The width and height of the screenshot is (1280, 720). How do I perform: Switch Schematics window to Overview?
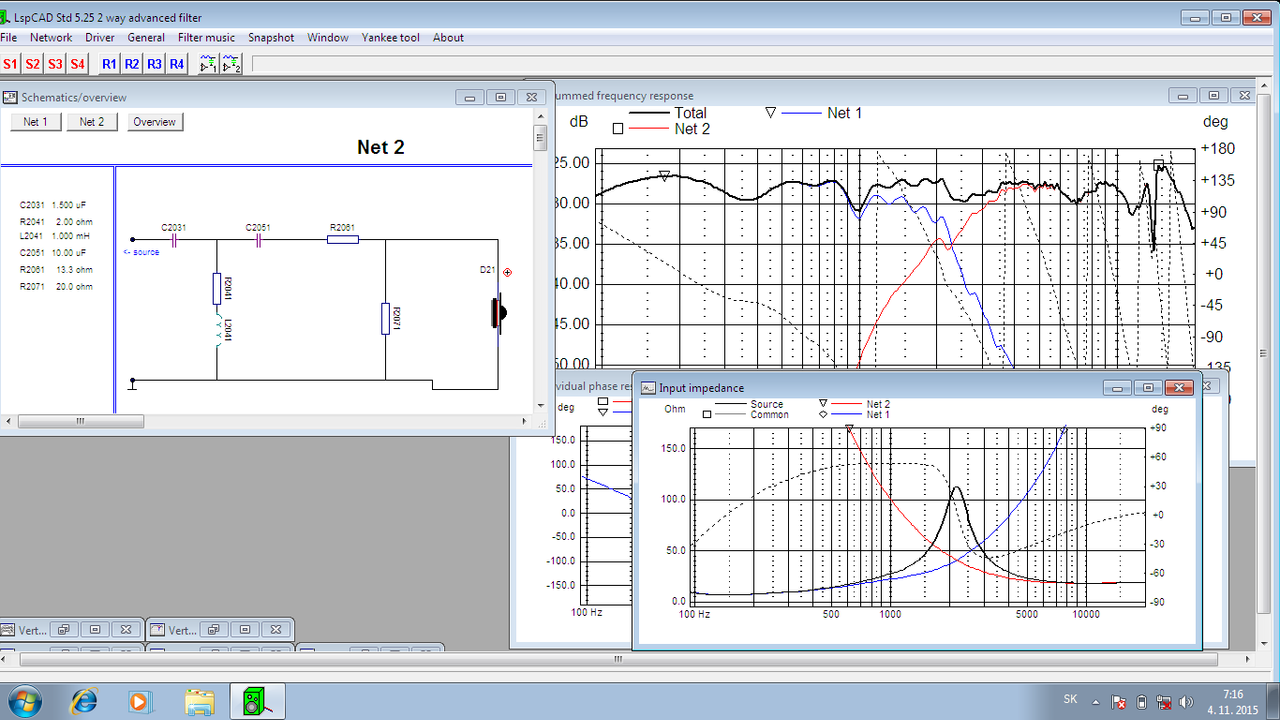click(x=155, y=122)
